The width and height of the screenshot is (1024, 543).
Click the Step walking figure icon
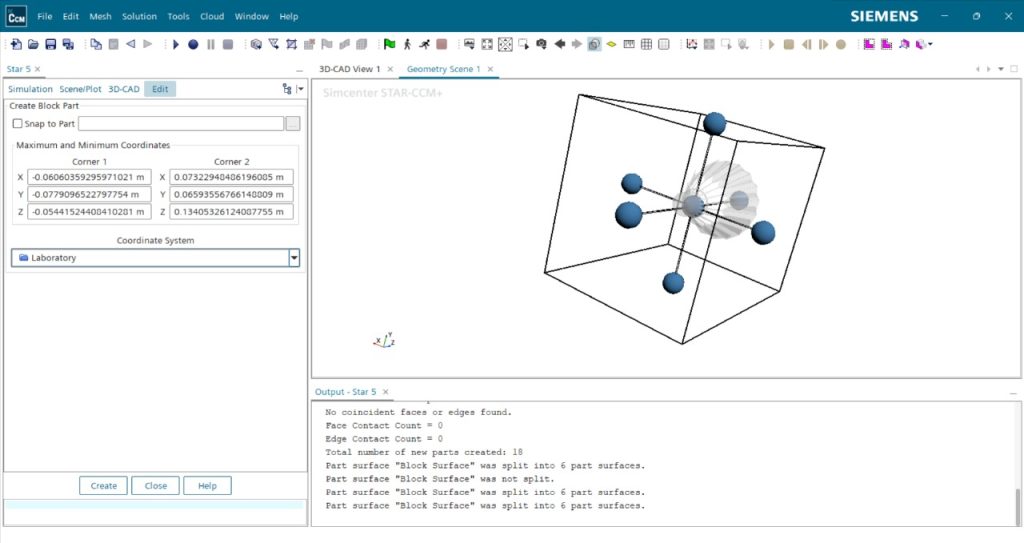pyautogui.click(x=407, y=44)
